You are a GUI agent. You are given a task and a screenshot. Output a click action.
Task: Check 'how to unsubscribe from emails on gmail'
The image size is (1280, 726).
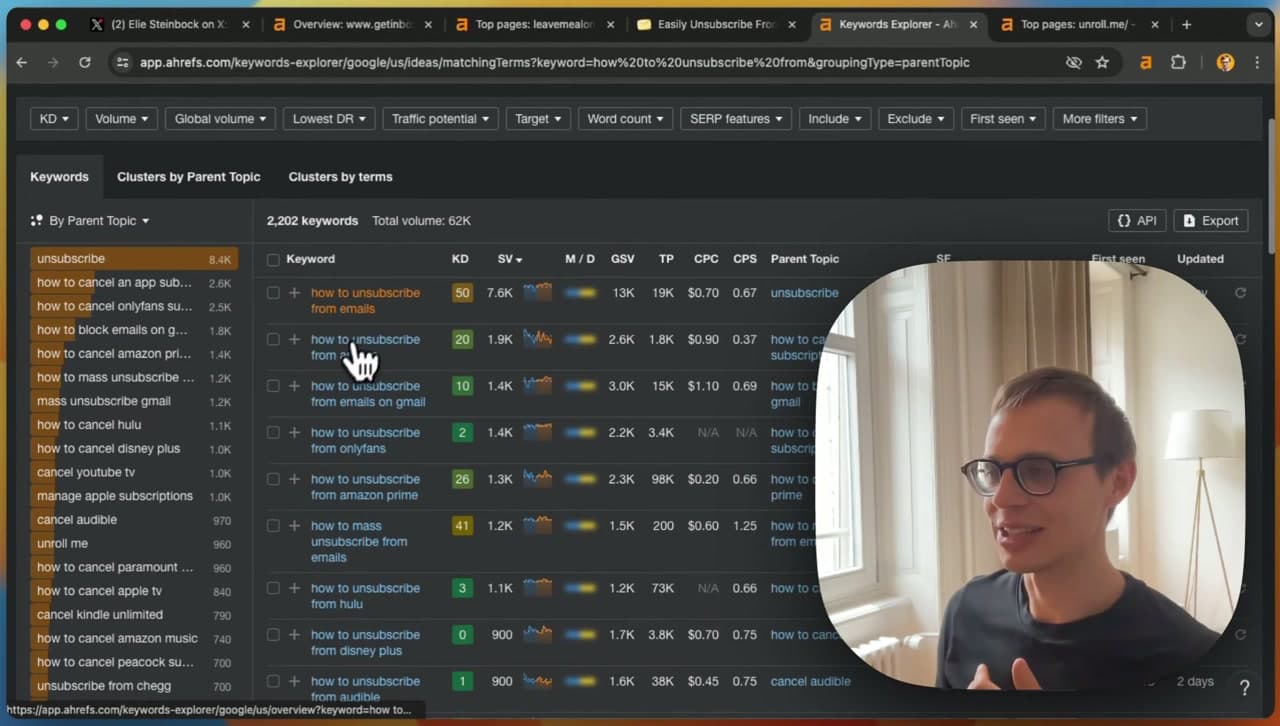[x=273, y=386]
